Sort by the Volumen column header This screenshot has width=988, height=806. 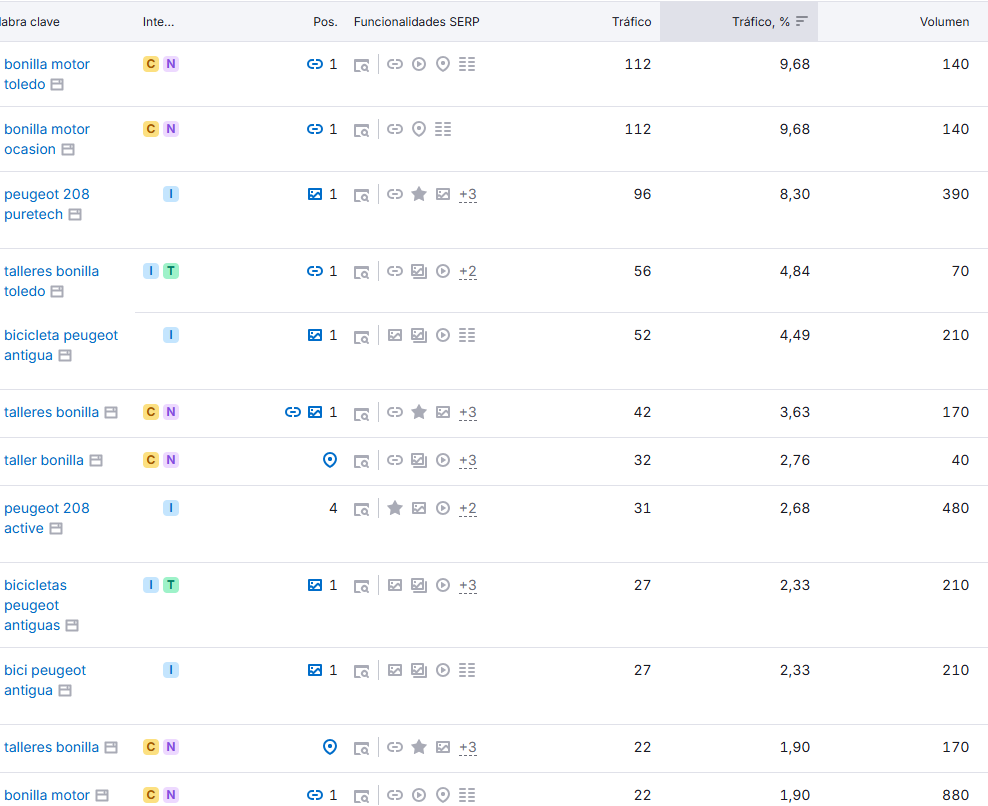click(944, 22)
